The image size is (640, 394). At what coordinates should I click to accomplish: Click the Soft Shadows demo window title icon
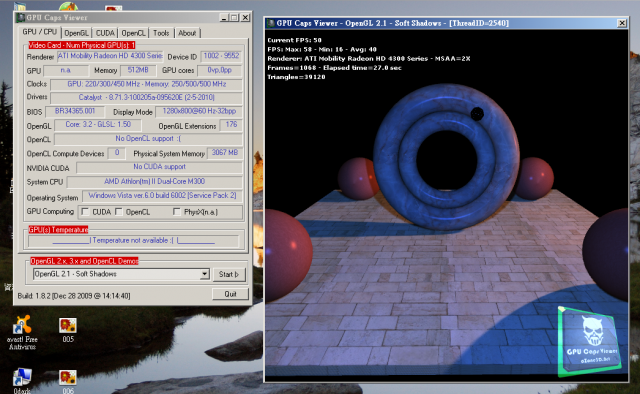click(271, 23)
